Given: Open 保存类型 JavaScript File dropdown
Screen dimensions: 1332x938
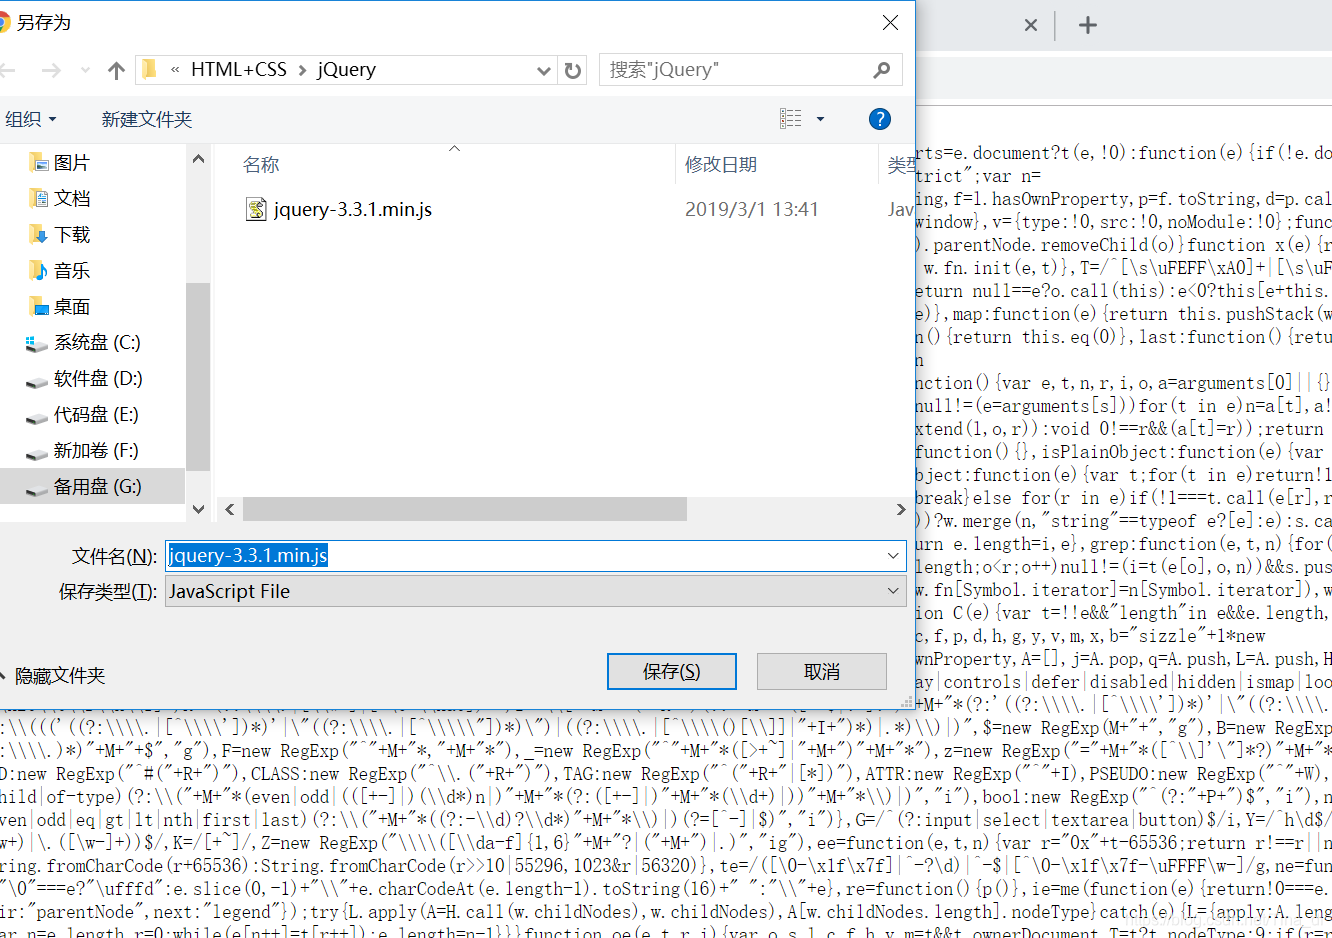Looking at the screenshot, I should click(536, 591).
